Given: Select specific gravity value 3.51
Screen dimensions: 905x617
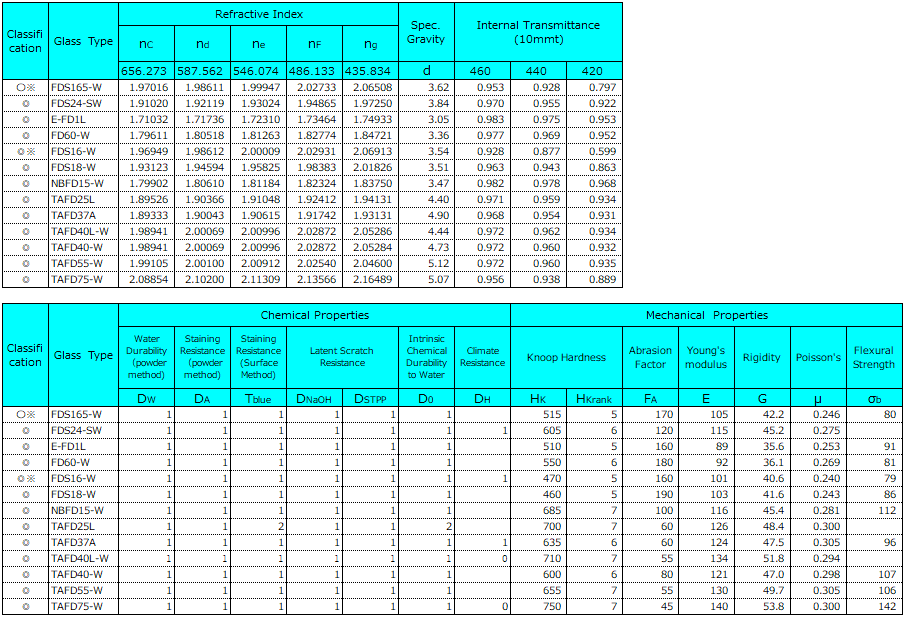Looking at the screenshot, I should (439, 167).
